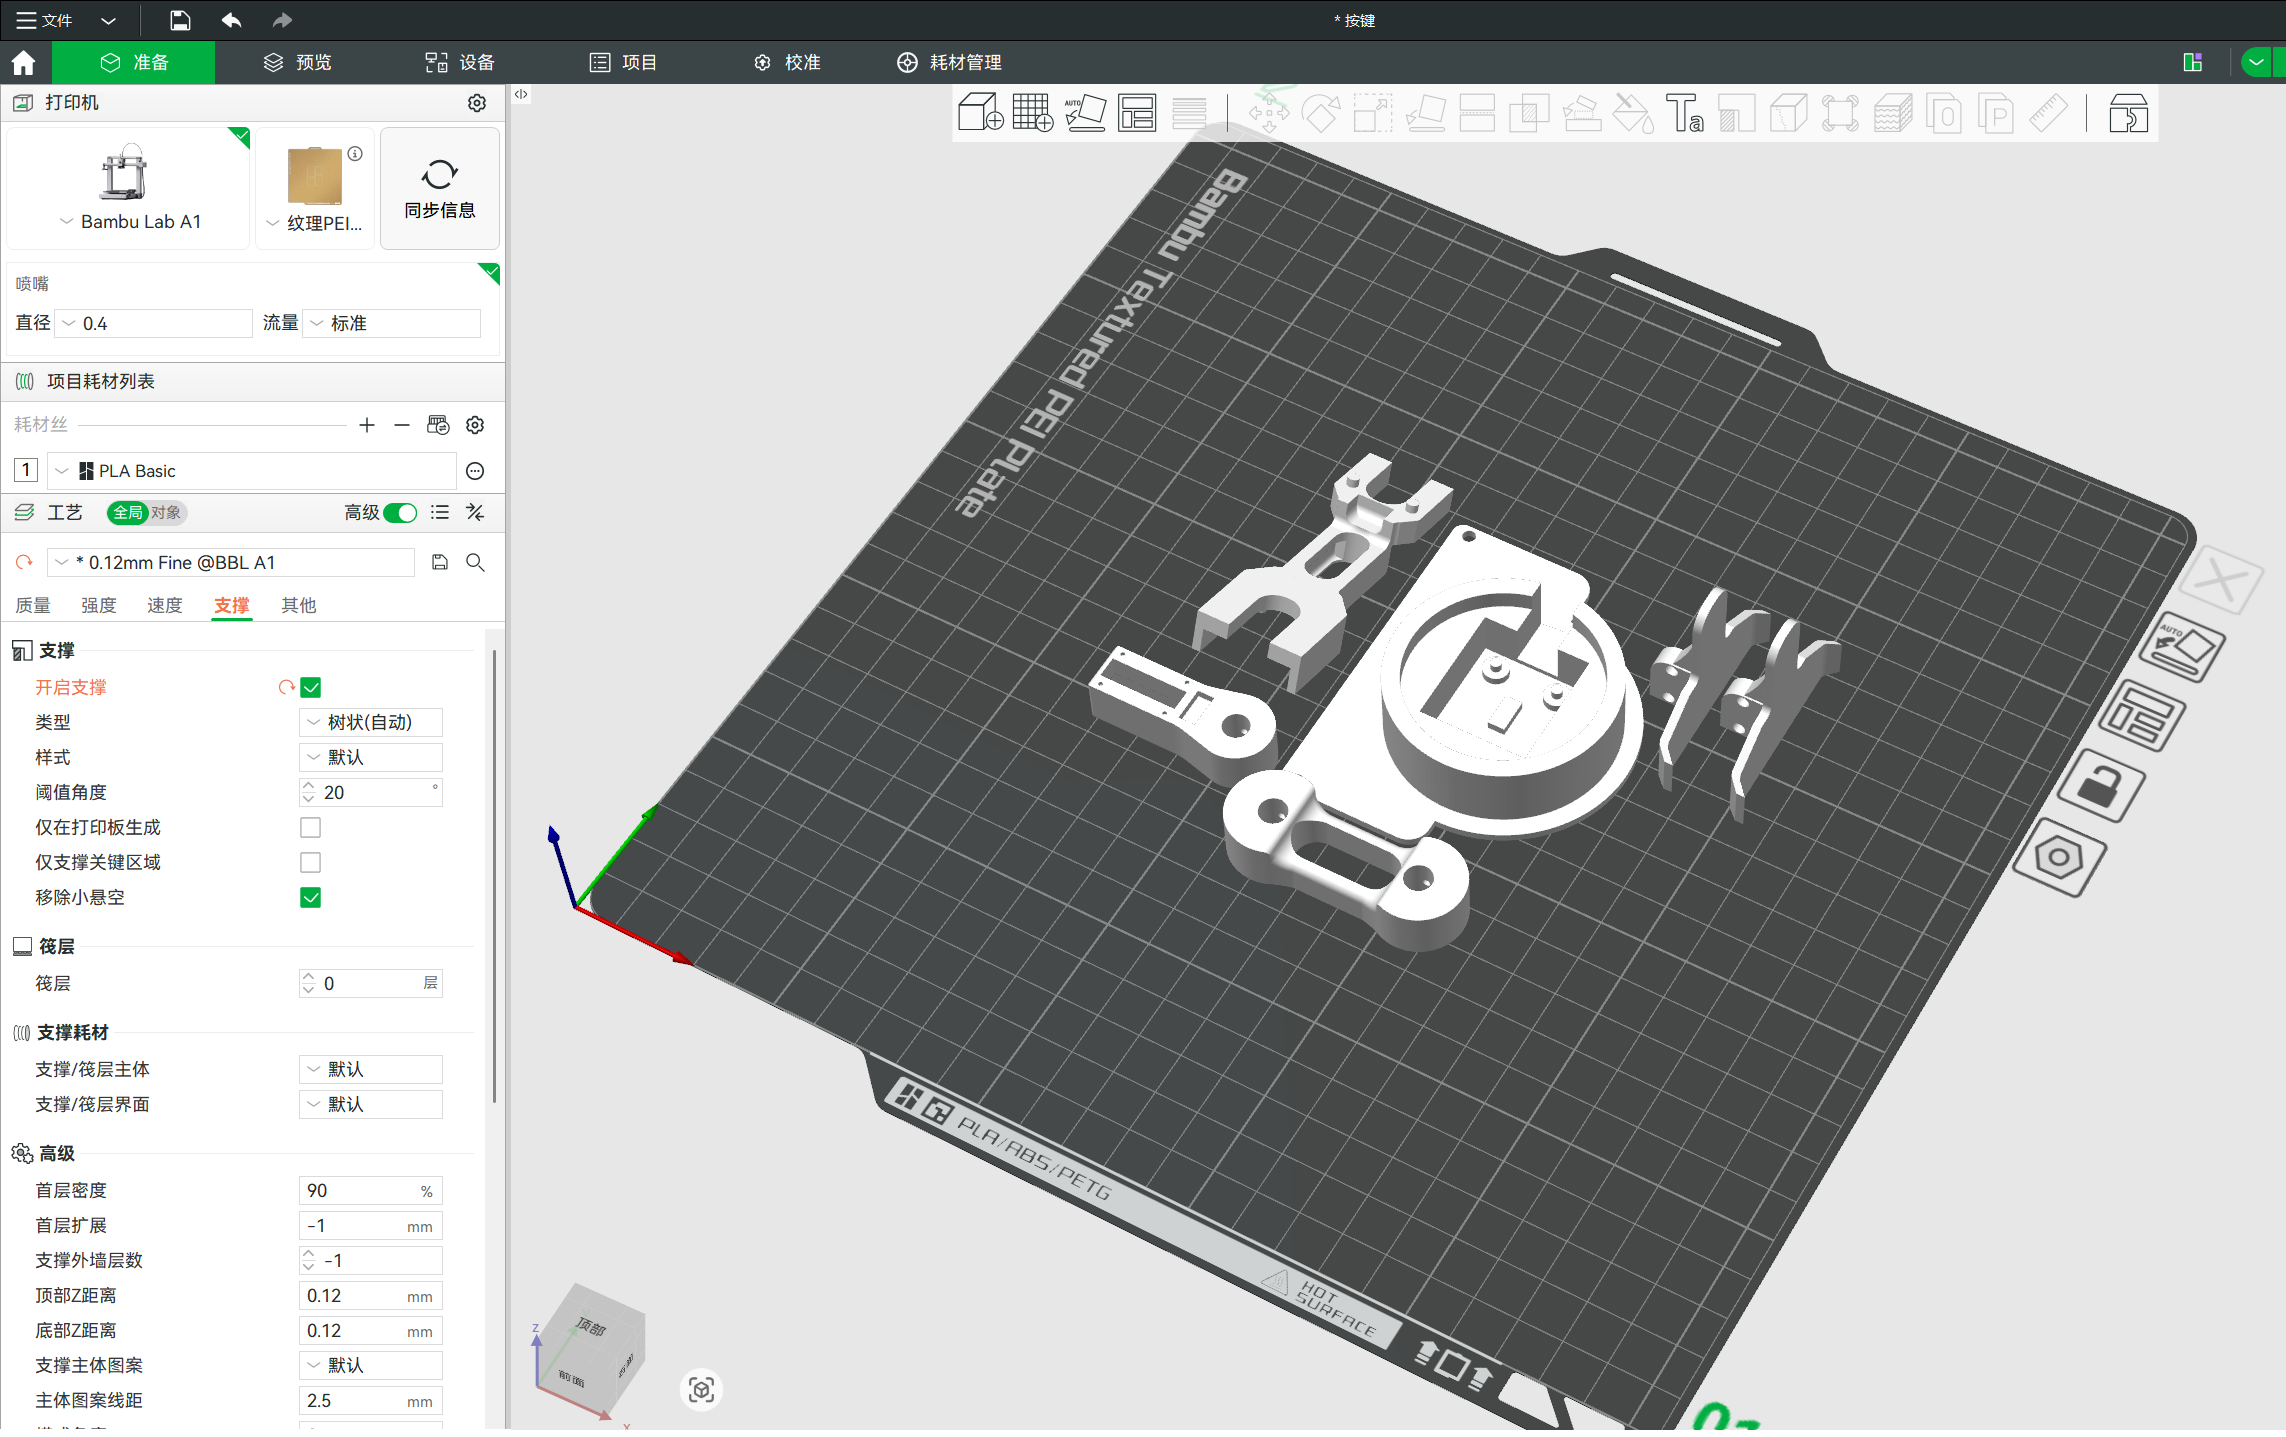
Task: Add a filament with plus icon
Action: 367,425
